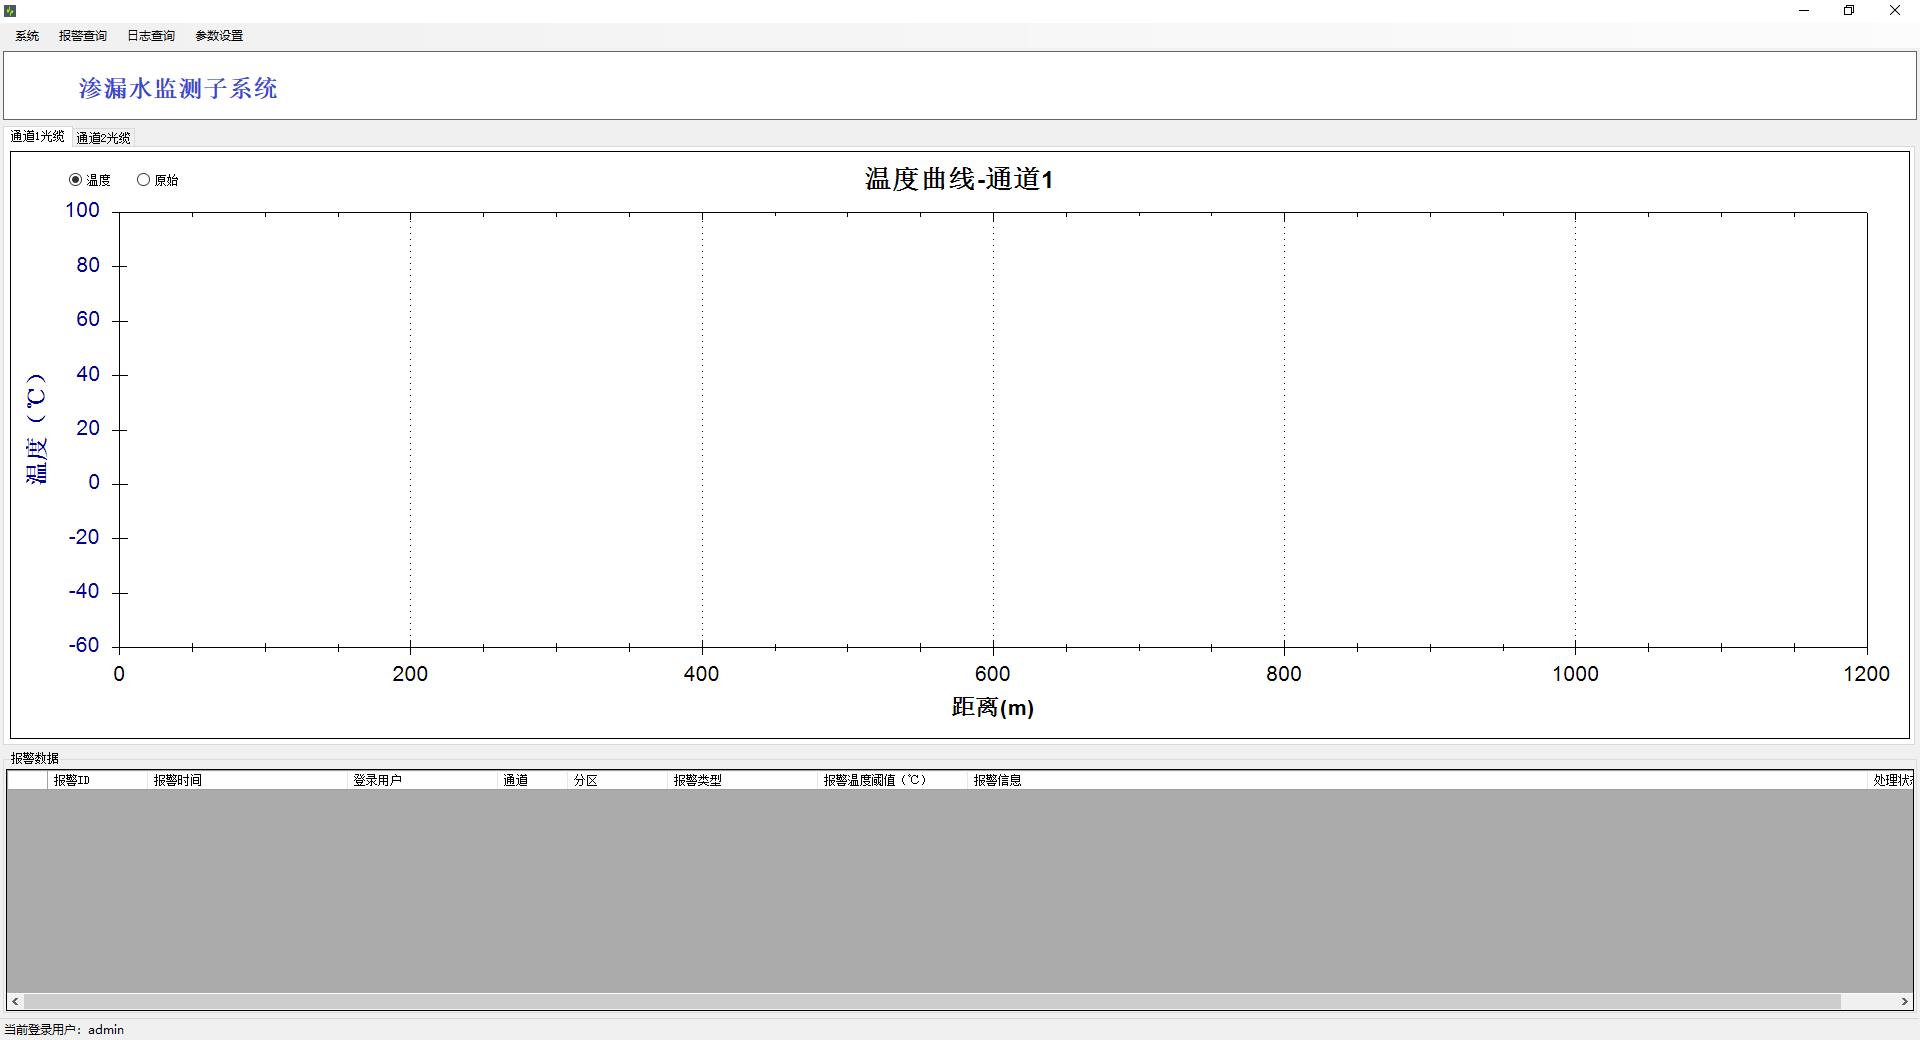Switch to the 通道1光缆 tab
1920x1040 pixels.
[37, 137]
